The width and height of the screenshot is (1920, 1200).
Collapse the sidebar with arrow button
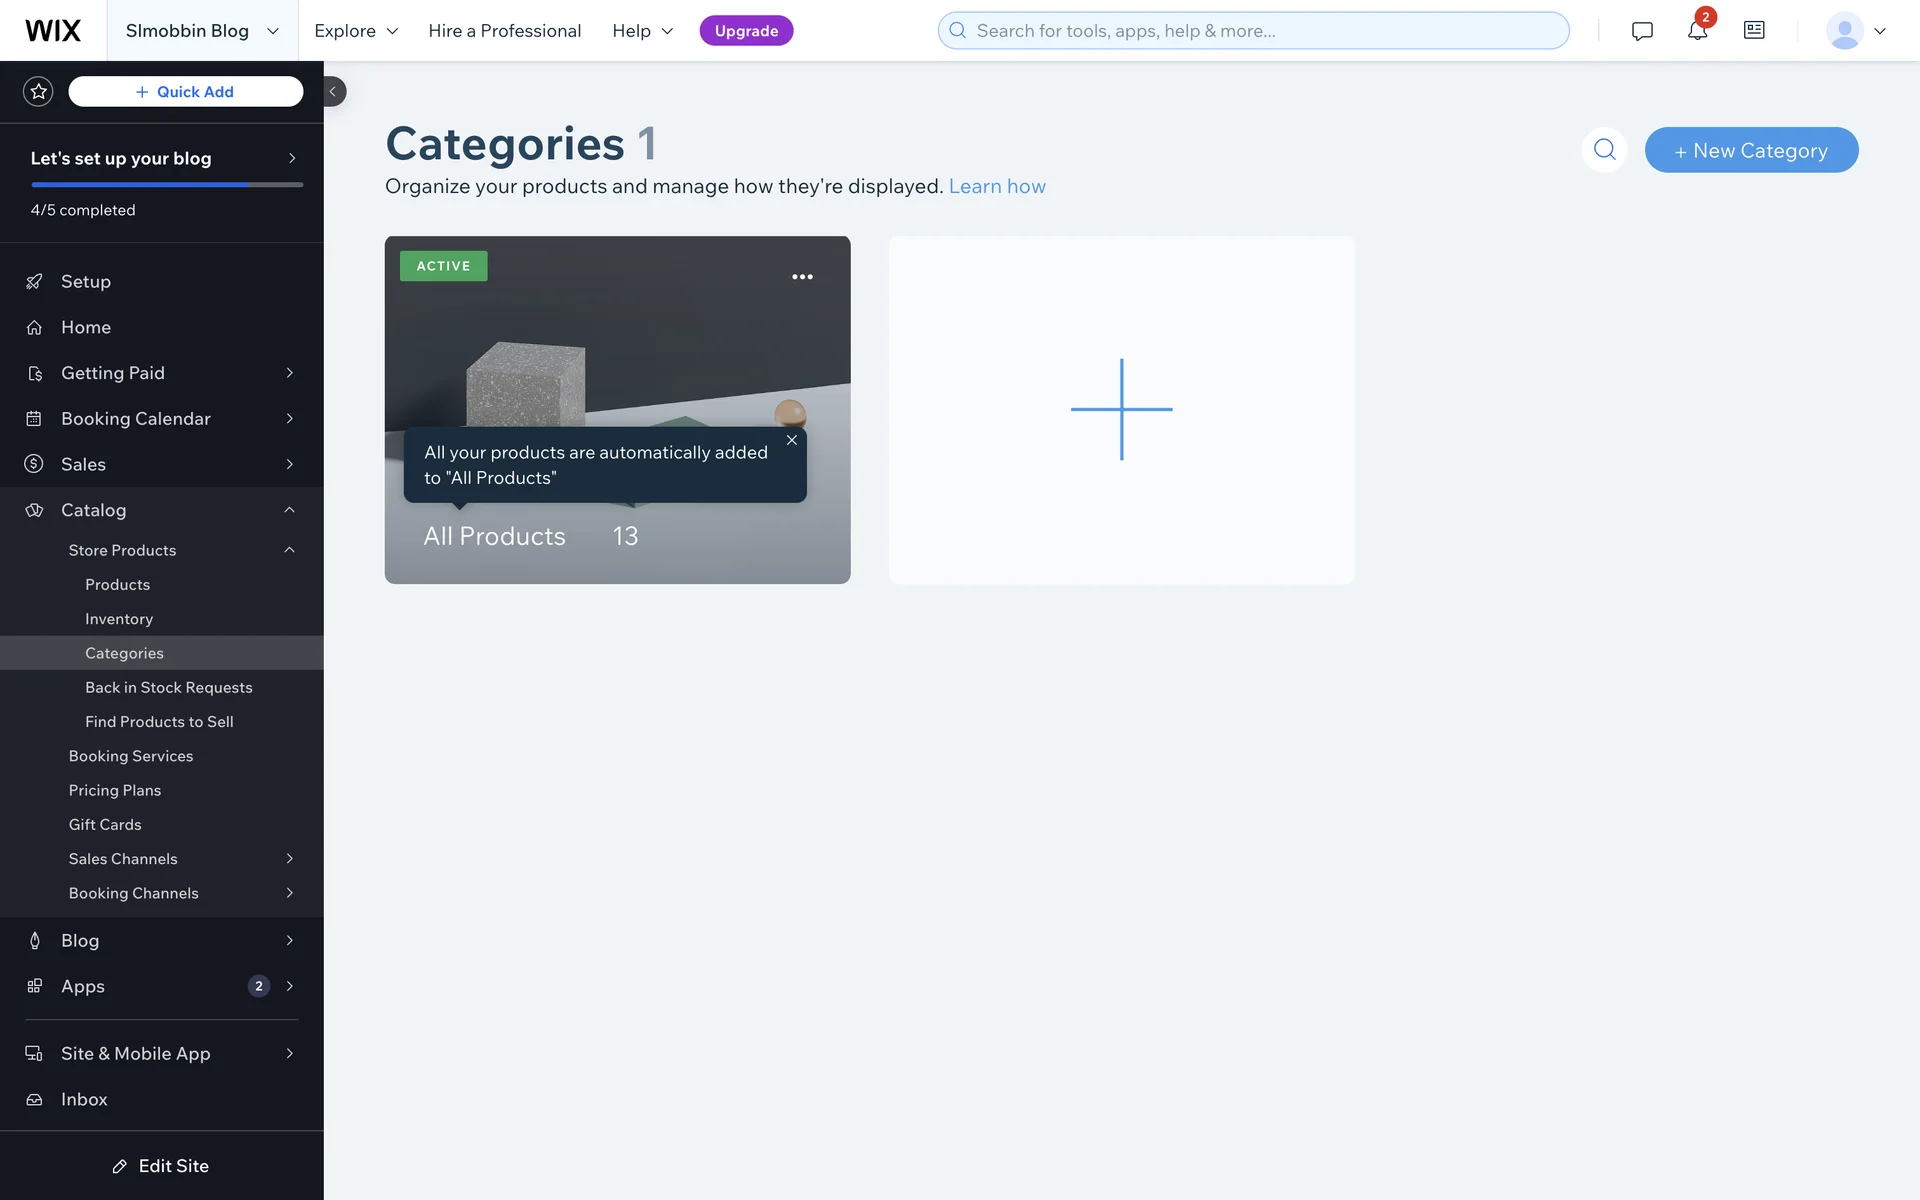333,92
